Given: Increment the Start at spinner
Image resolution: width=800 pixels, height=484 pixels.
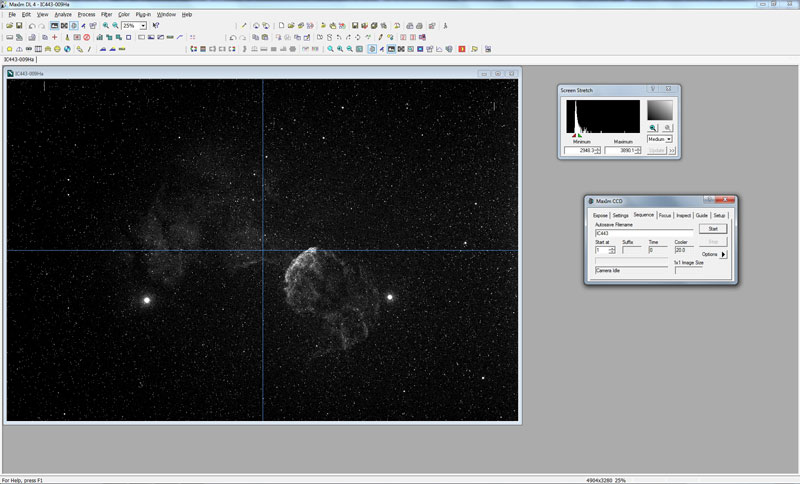Looking at the screenshot, I should click(x=612, y=247).
